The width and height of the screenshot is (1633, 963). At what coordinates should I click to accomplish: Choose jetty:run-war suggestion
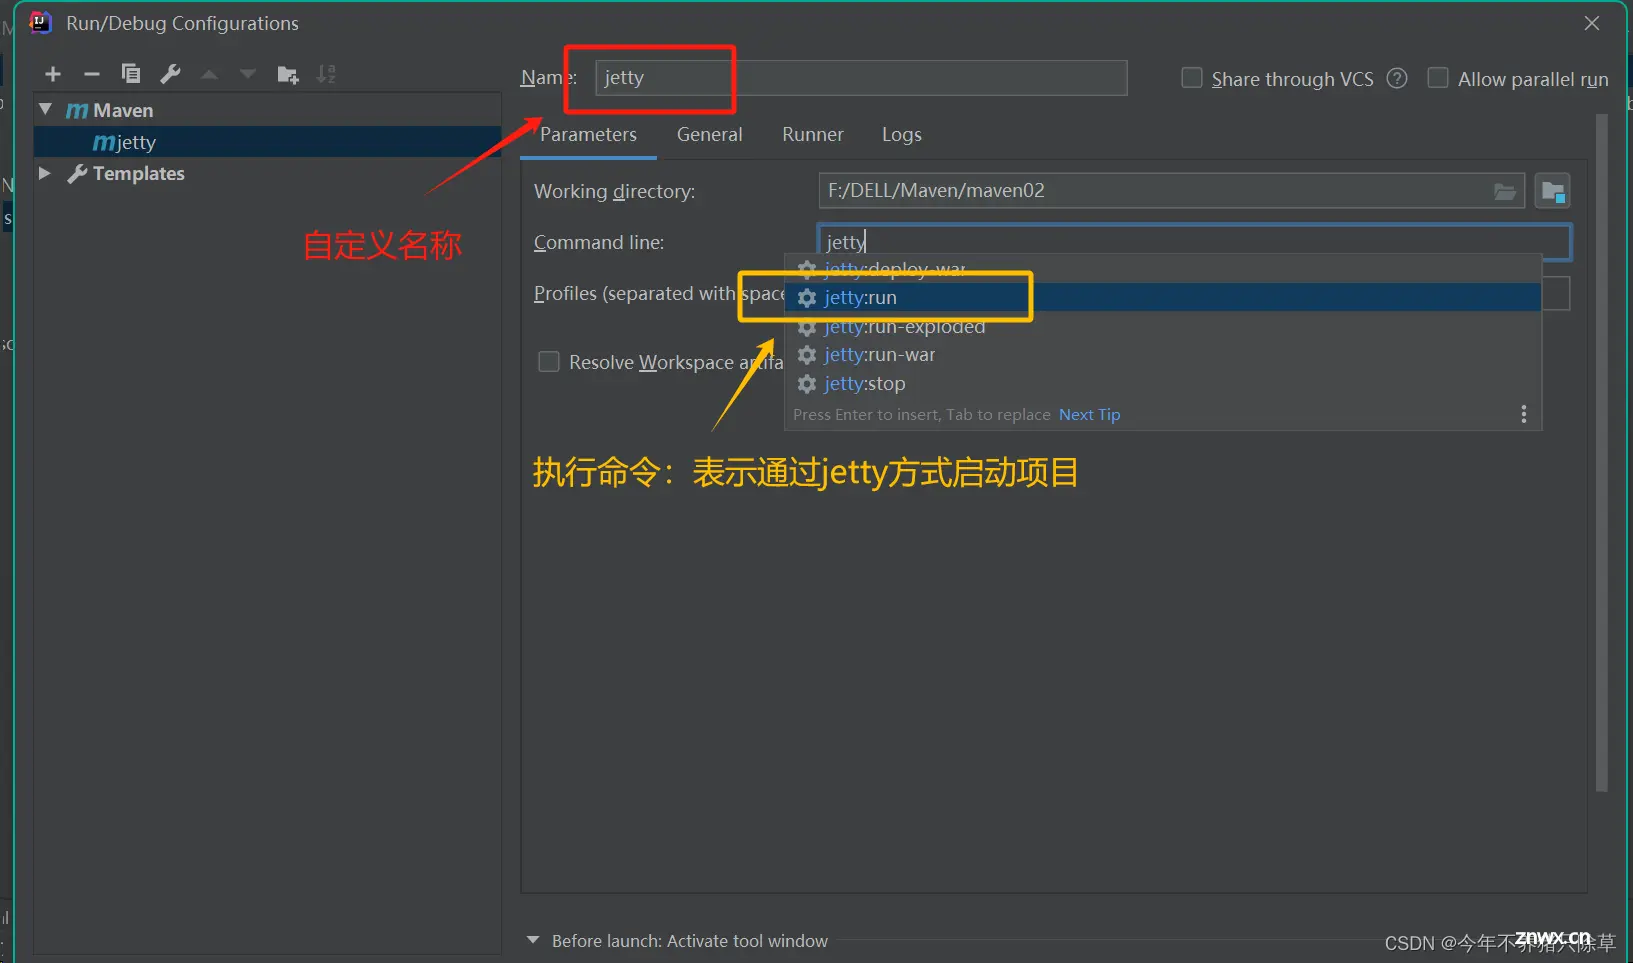click(x=1163, y=355)
